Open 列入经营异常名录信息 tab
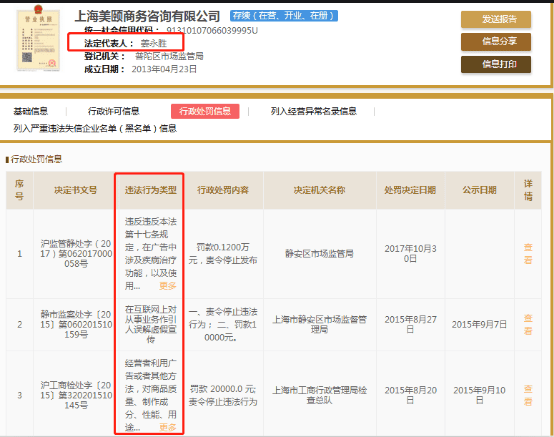554x437 pixels. point(314,111)
